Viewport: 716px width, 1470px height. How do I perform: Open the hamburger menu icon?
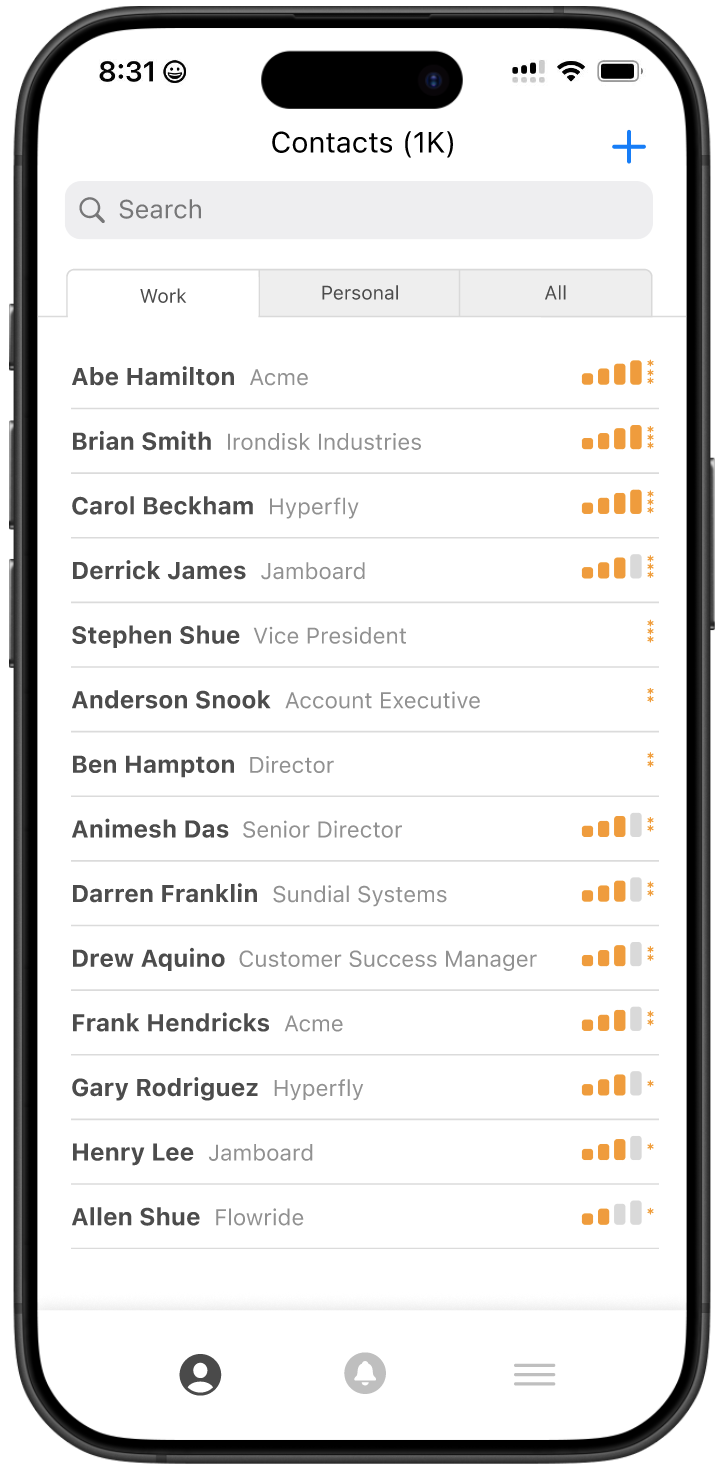pos(534,1374)
